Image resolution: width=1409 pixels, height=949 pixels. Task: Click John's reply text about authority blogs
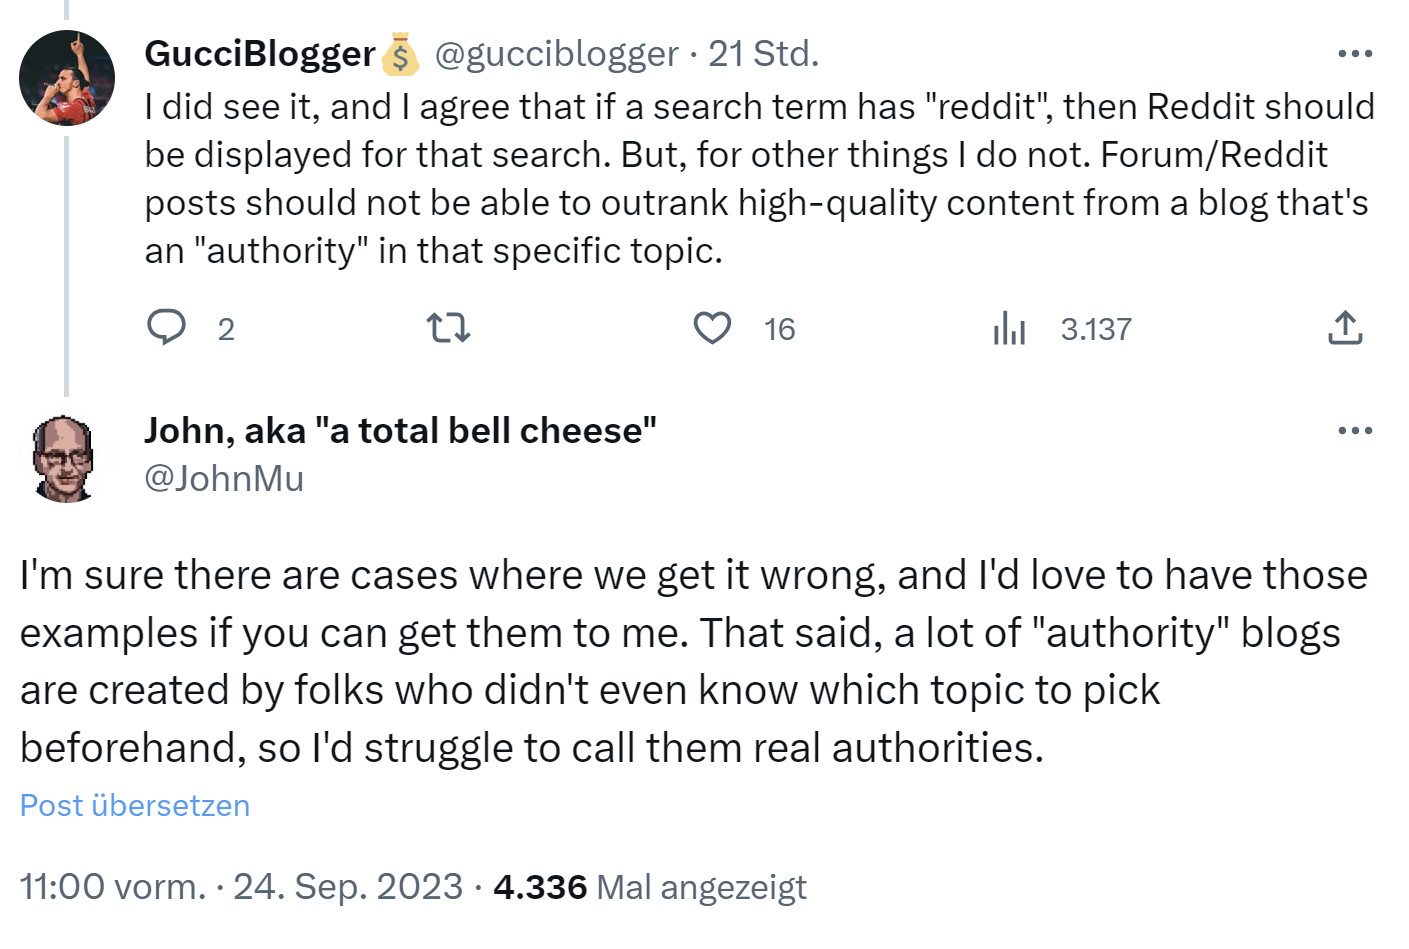[x=690, y=661]
